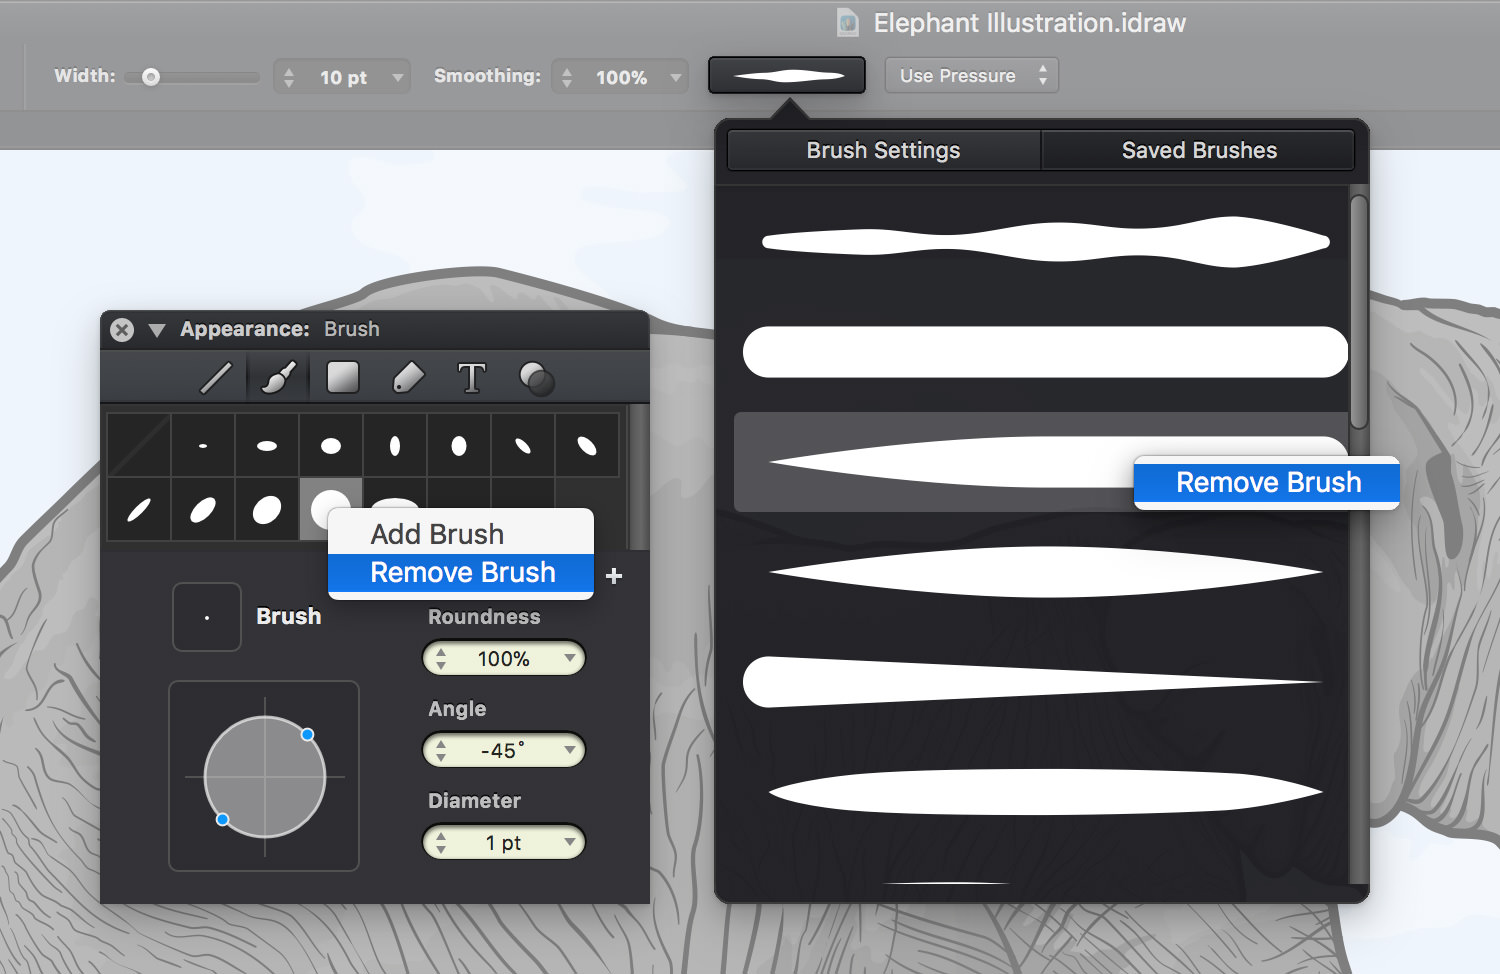Click the Diameter 1 pt stepper arrows
Screen dimensions: 1500x974
coord(441,842)
